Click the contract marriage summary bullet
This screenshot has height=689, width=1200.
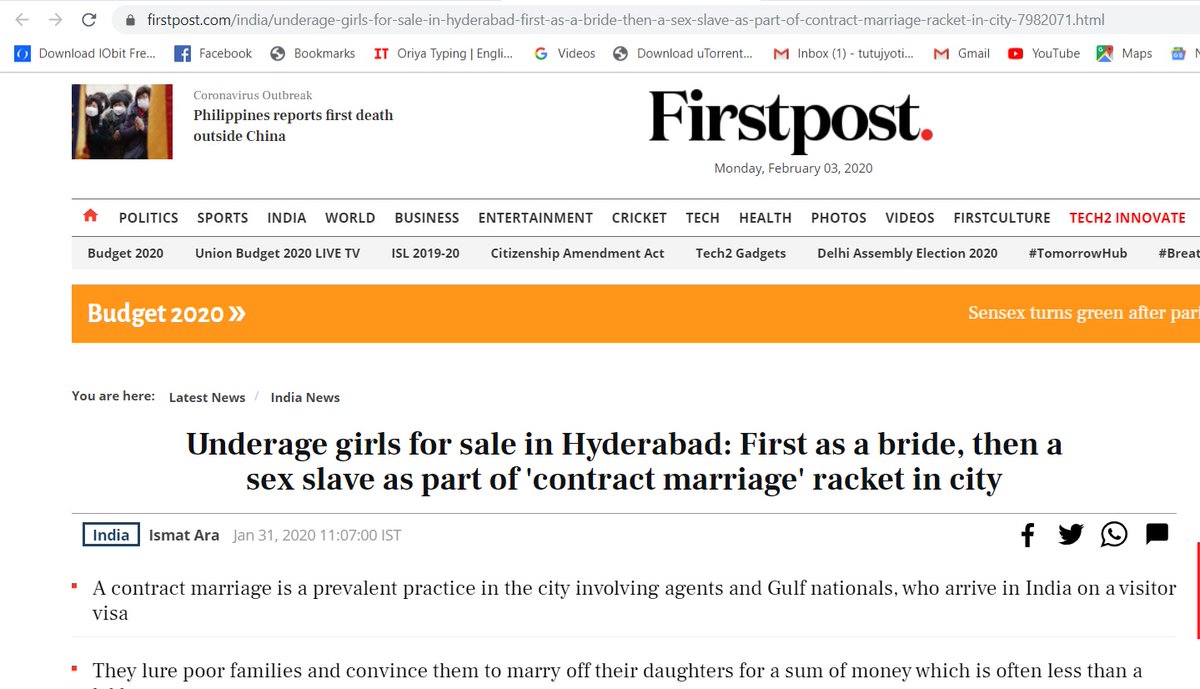pos(634,600)
